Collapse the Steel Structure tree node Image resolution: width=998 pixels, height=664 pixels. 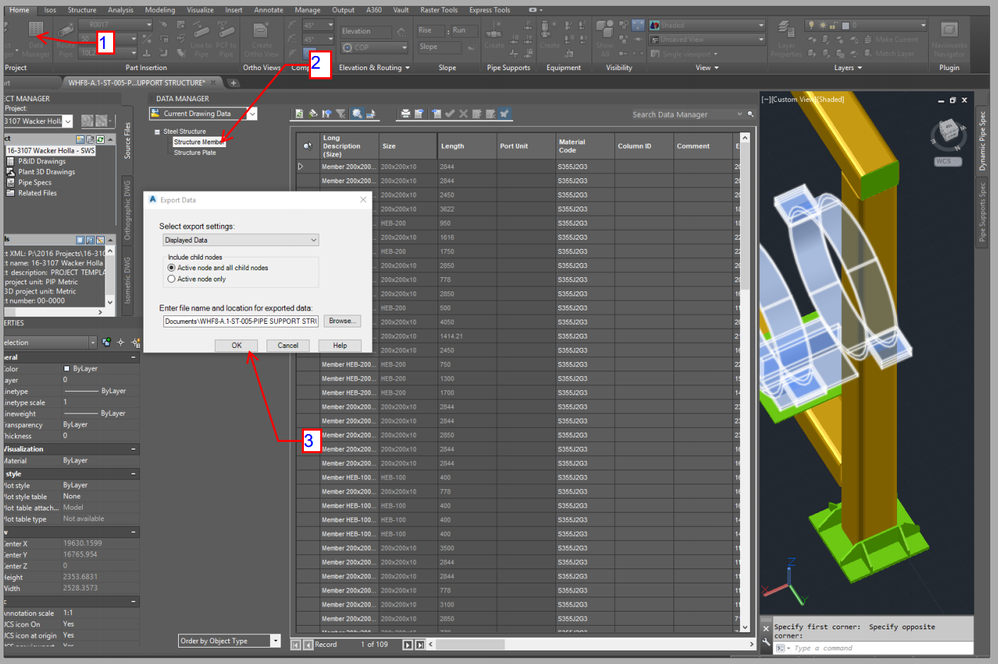point(157,131)
